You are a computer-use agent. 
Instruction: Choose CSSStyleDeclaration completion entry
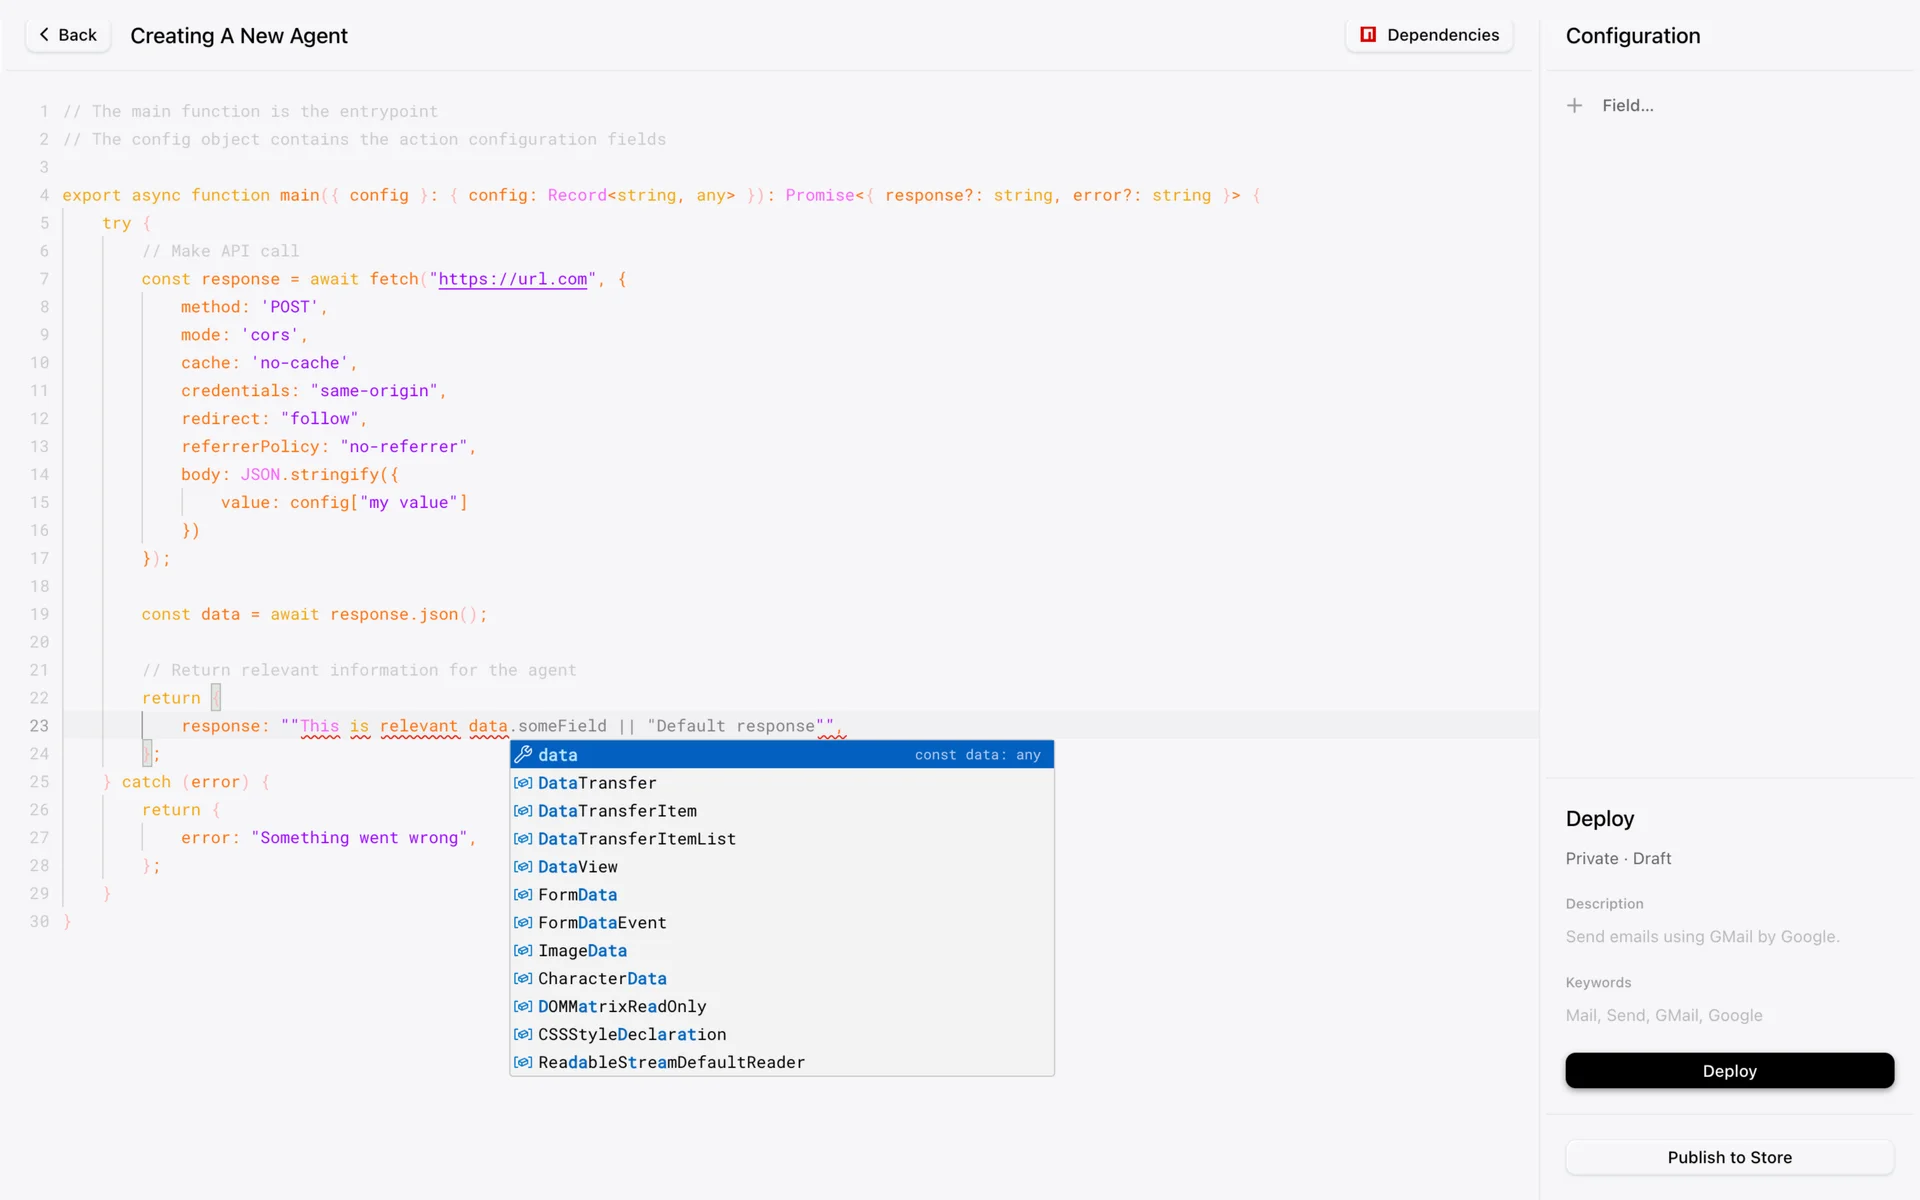pos(632,1035)
